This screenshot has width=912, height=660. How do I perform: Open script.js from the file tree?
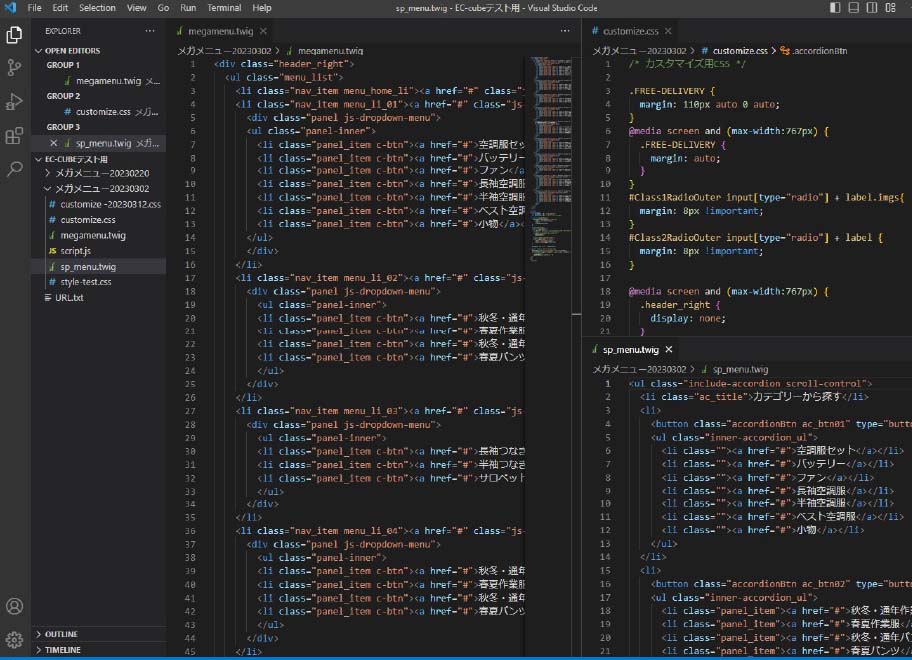point(75,250)
